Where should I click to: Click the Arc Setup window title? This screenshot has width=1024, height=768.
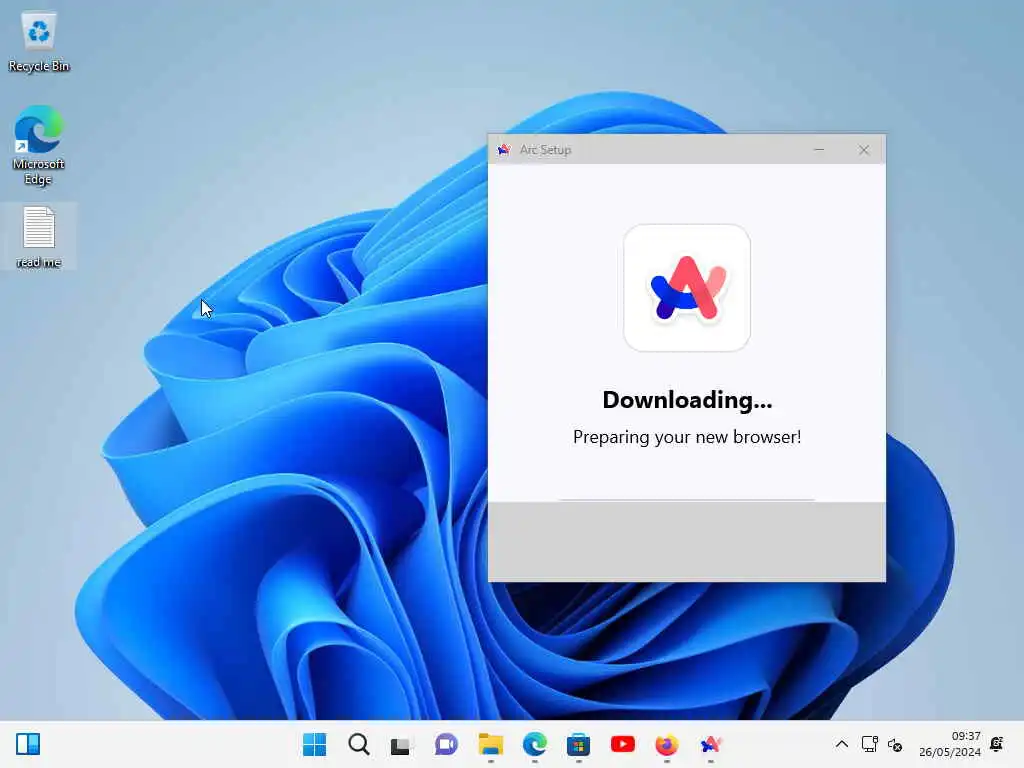tap(545, 150)
